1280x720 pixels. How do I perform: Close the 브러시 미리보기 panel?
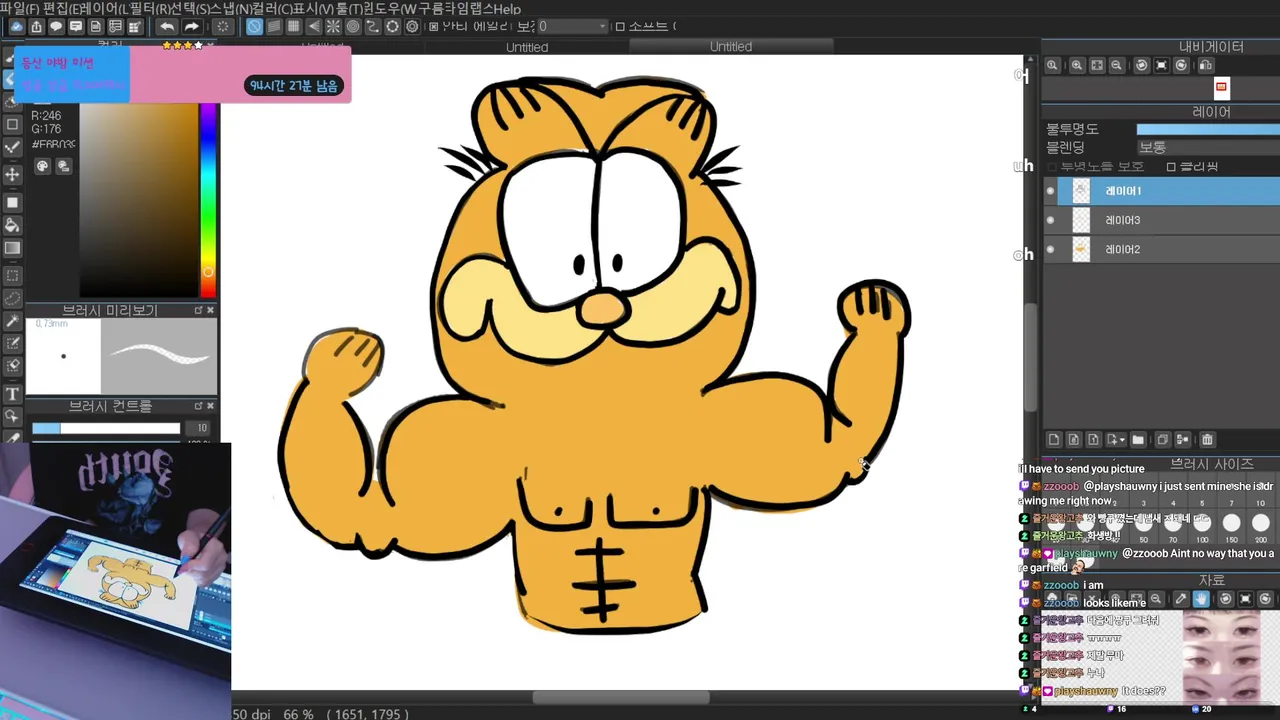[x=210, y=310]
